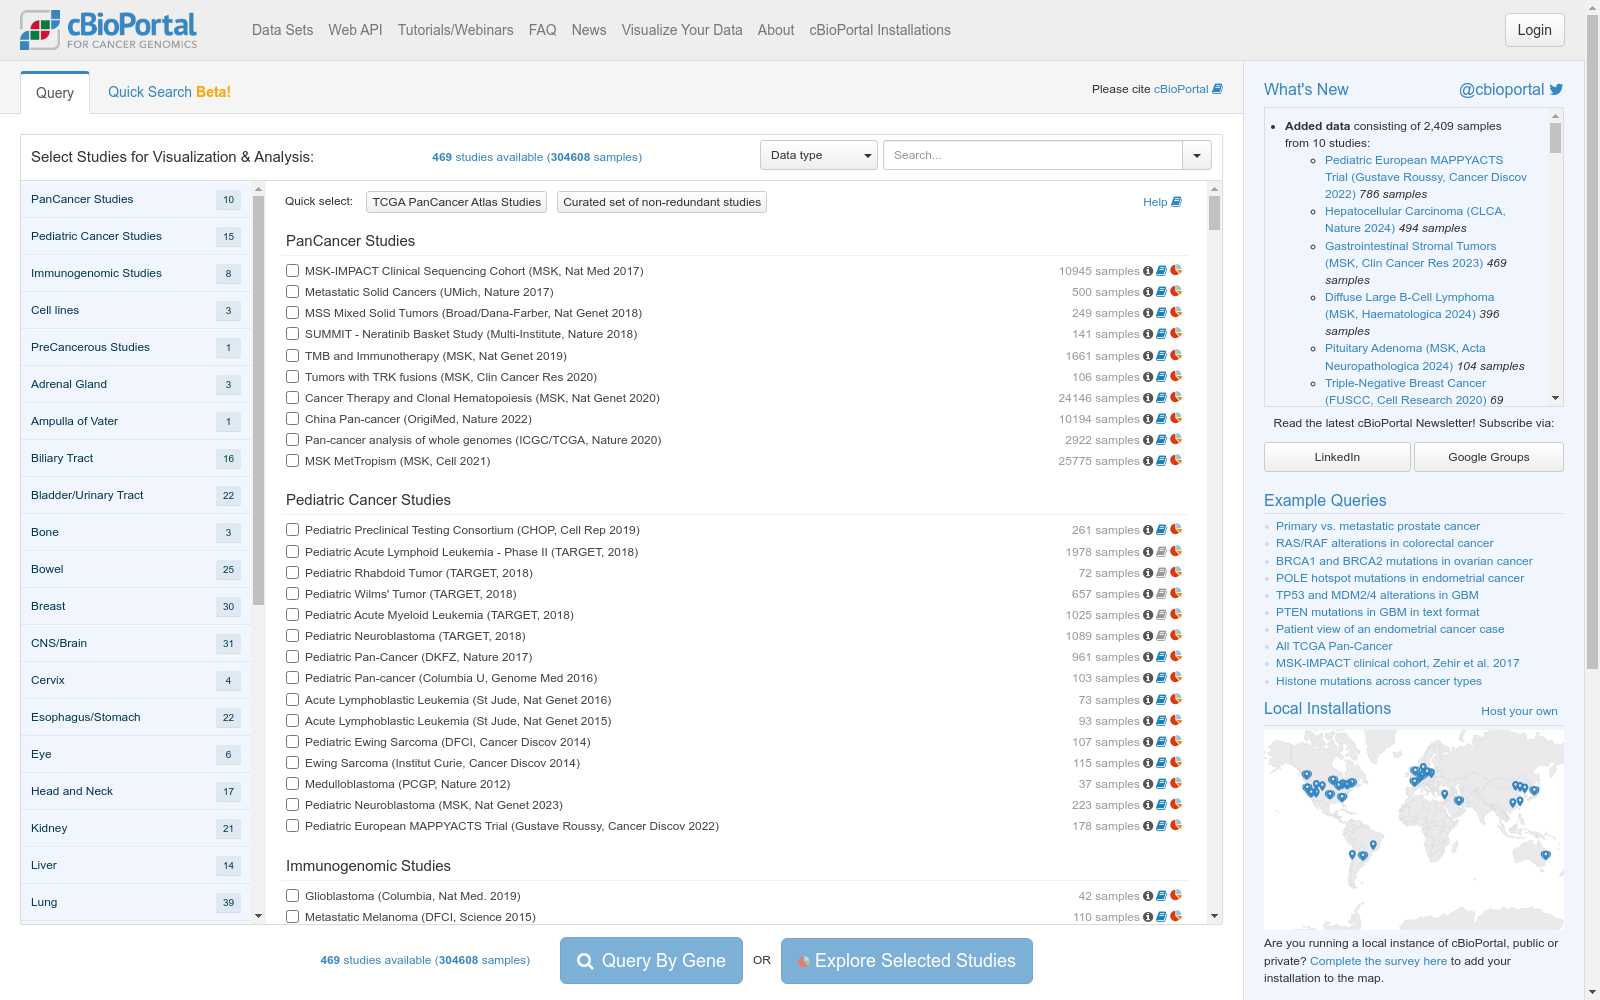Click the cBioPortal logo
Image resolution: width=1600 pixels, height=1000 pixels.
pos(108,30)
